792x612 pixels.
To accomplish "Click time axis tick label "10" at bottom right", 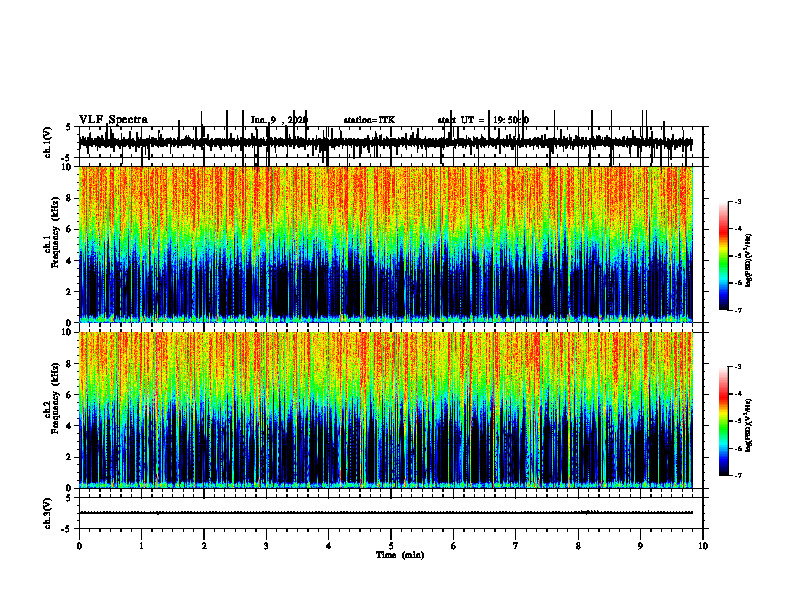I will tap(703, 546).
